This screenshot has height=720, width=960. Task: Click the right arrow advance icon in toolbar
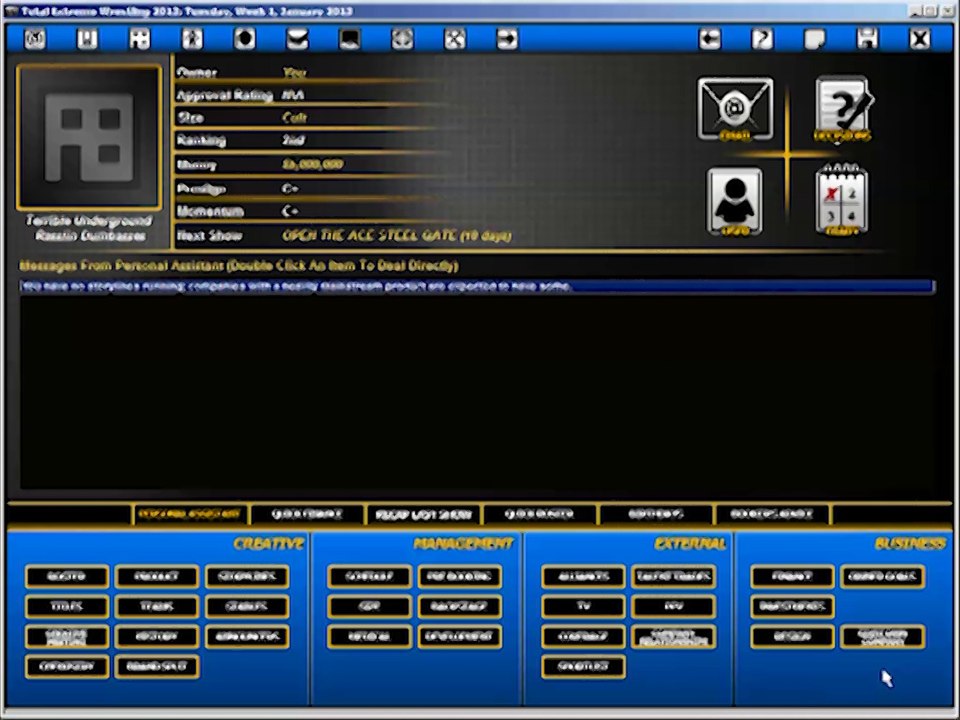click(x=507, y=39)
